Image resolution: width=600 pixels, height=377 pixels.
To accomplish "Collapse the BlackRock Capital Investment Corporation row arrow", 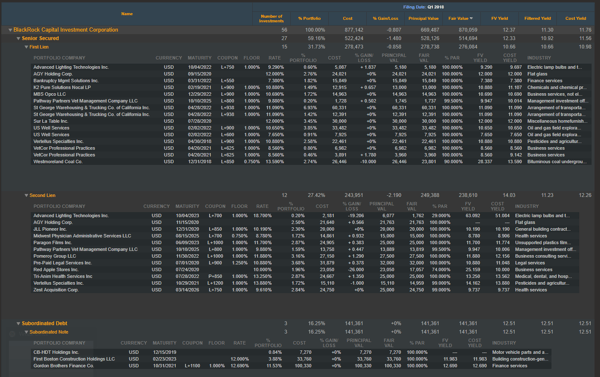I will (x=10, y=30).
